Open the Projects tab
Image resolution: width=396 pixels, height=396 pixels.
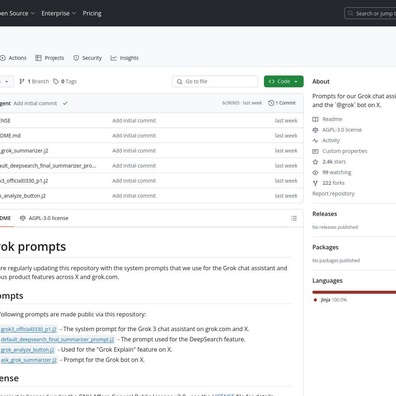50,58
